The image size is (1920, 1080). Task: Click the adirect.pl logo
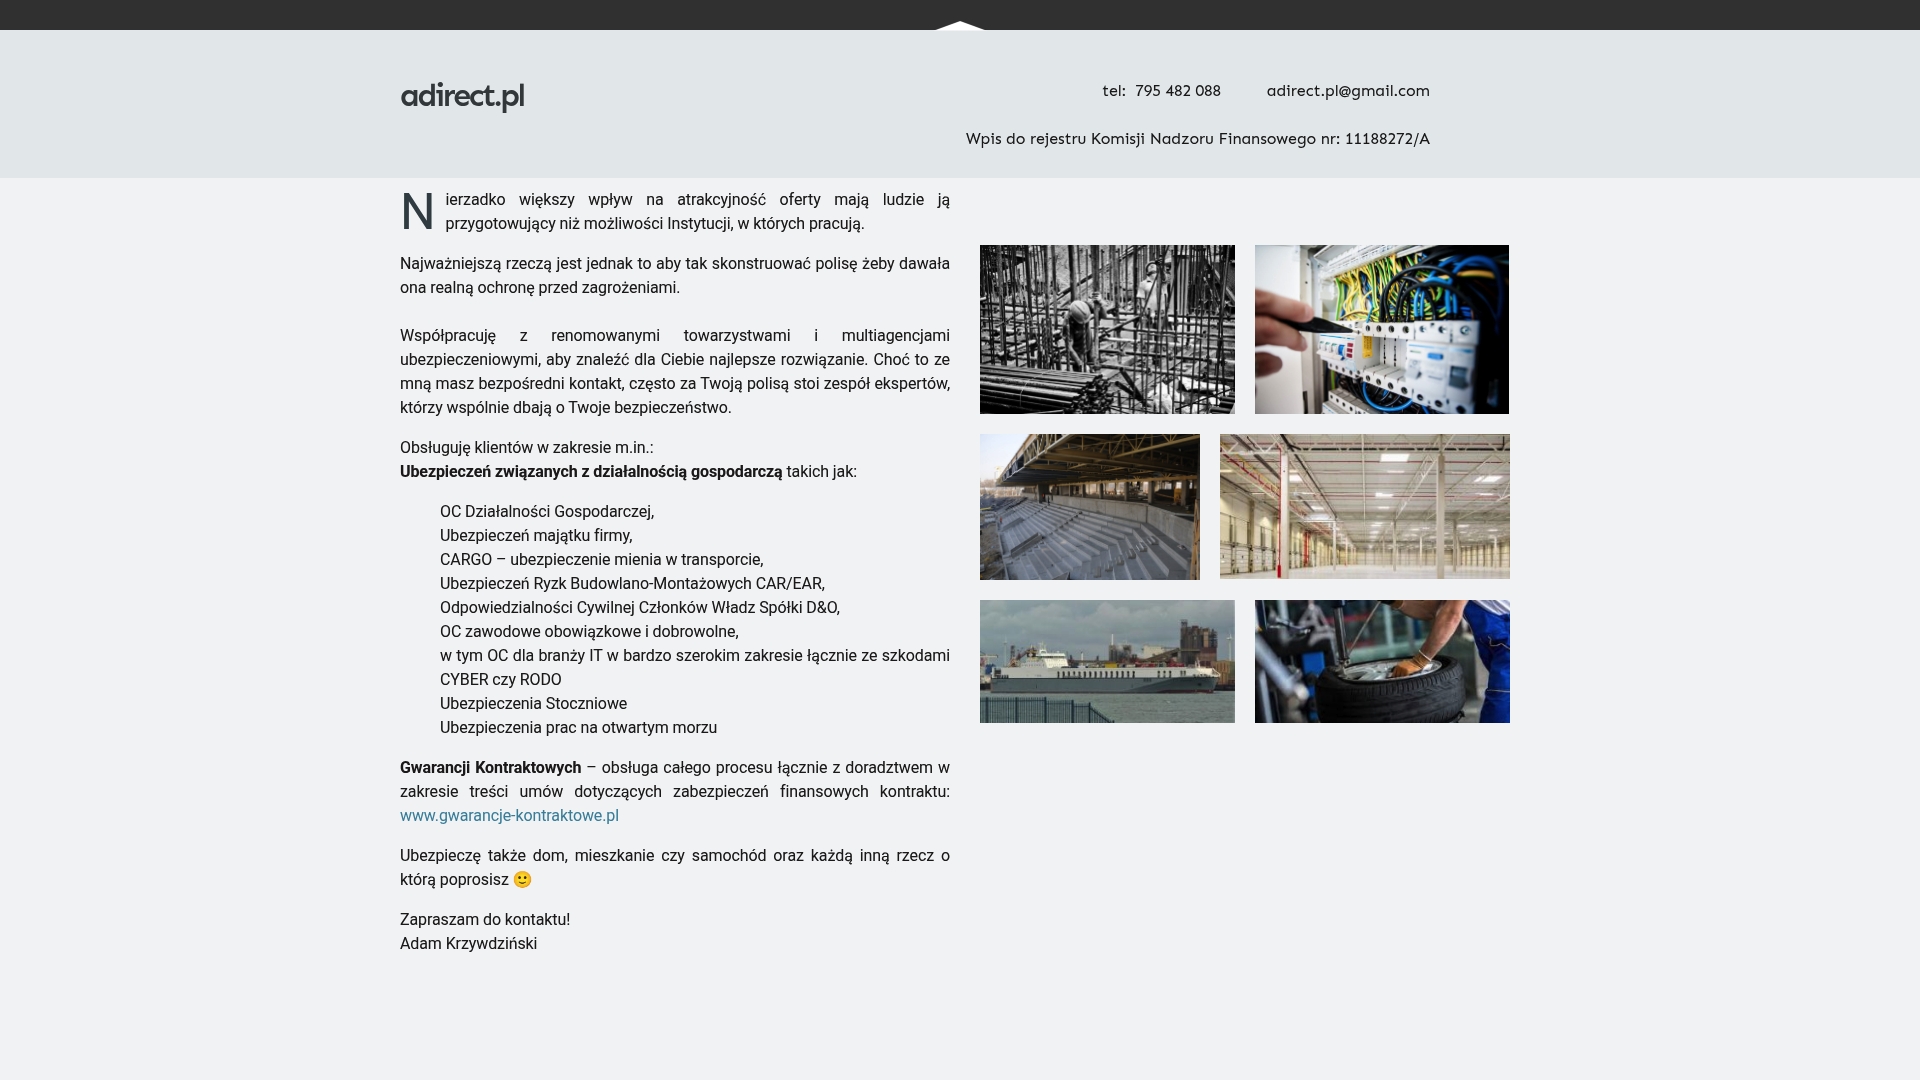tap(462, 96)
